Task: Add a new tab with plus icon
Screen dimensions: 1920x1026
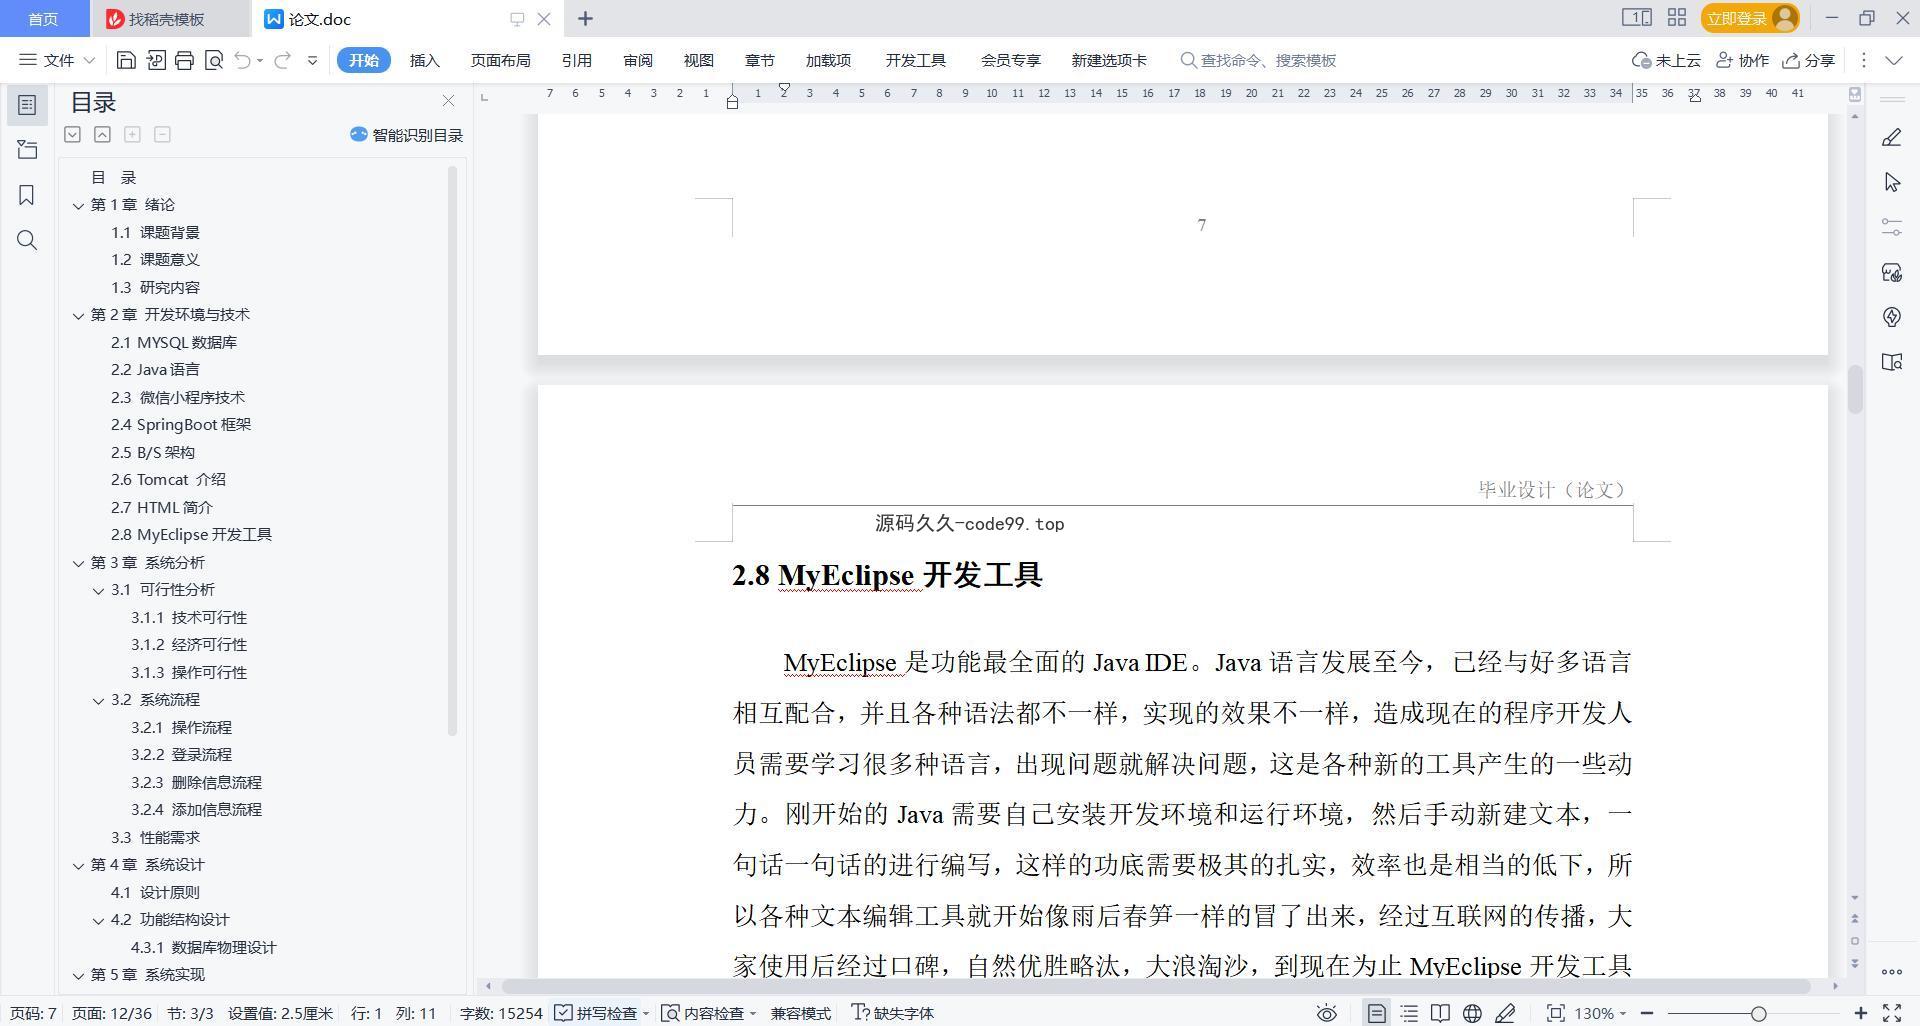Action: tap(585, 18)
